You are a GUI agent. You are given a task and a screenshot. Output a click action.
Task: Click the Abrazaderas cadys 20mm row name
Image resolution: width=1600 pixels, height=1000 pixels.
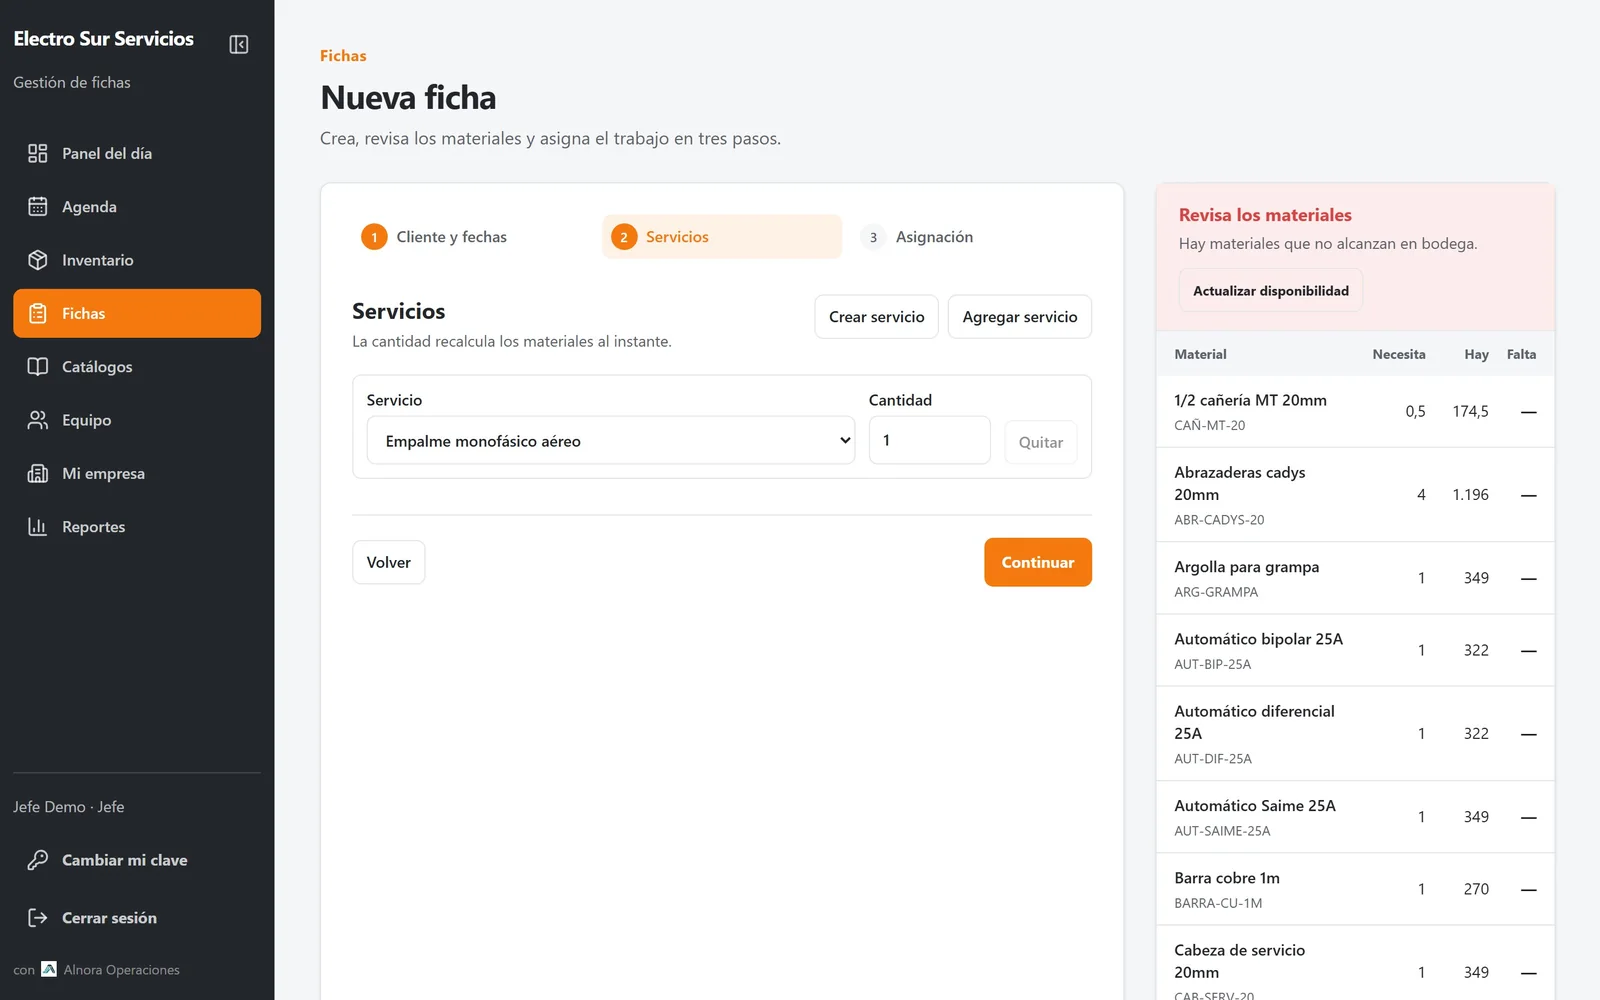[1240, 483]
